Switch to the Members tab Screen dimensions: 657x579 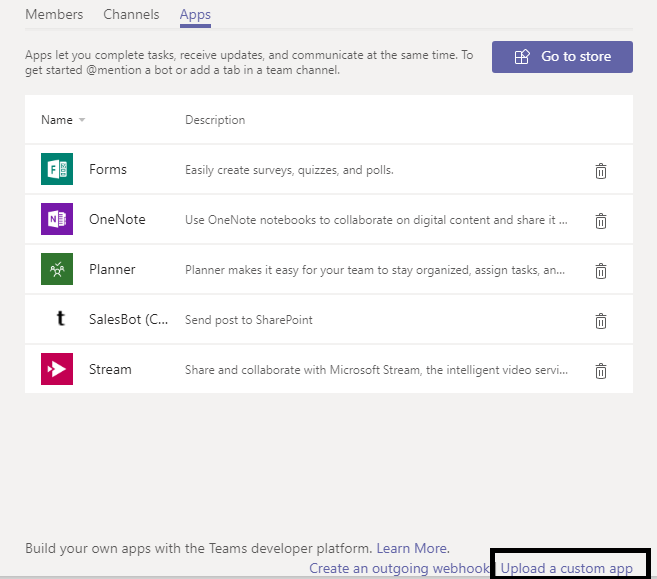tap(54, 14)
